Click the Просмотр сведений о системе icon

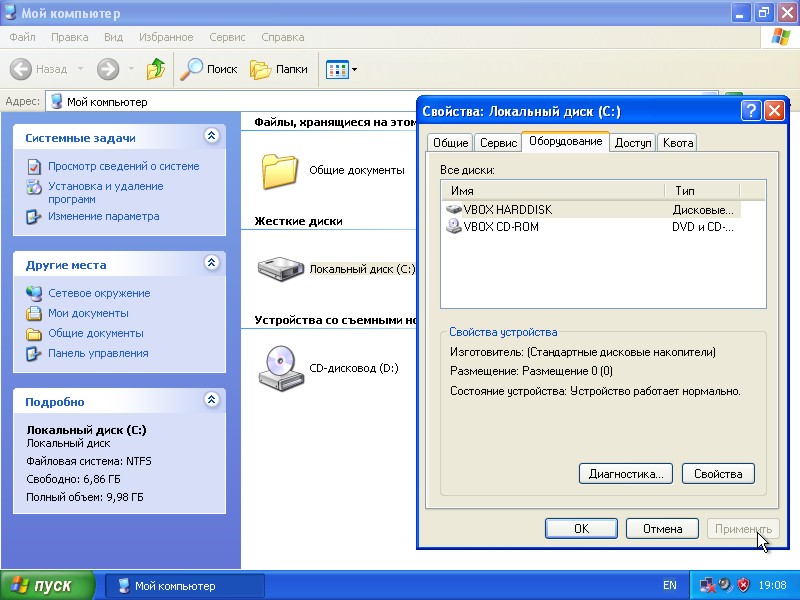tap(34, 166)
